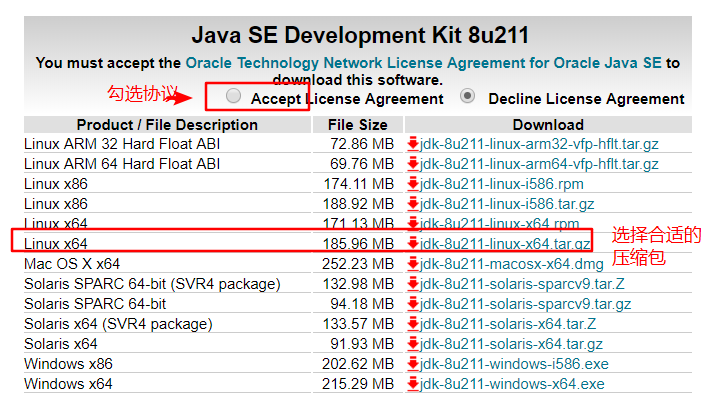
Task: Download jdk-8u211-macosx-x64.dmg
Action: (x=512, y=264)
